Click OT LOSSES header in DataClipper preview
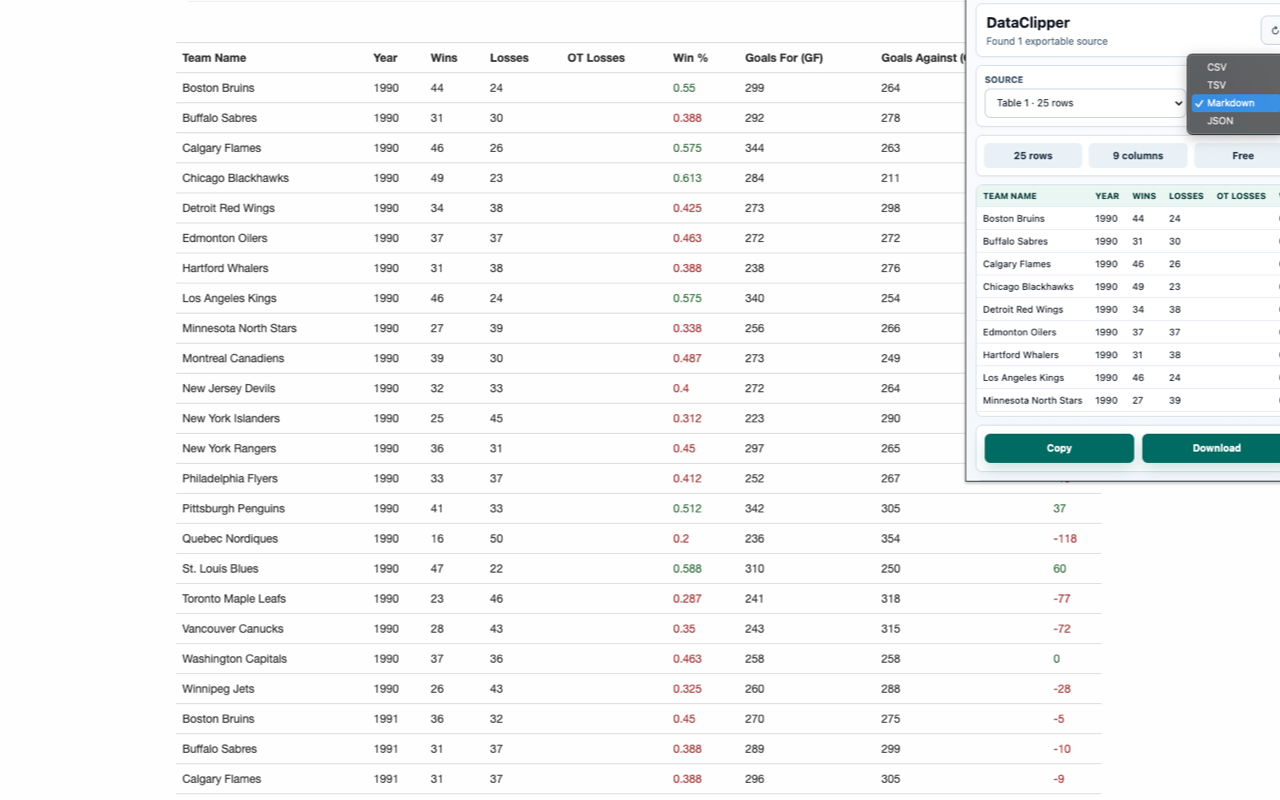This screenshot has width=1280, height=800. point(1241,196)
